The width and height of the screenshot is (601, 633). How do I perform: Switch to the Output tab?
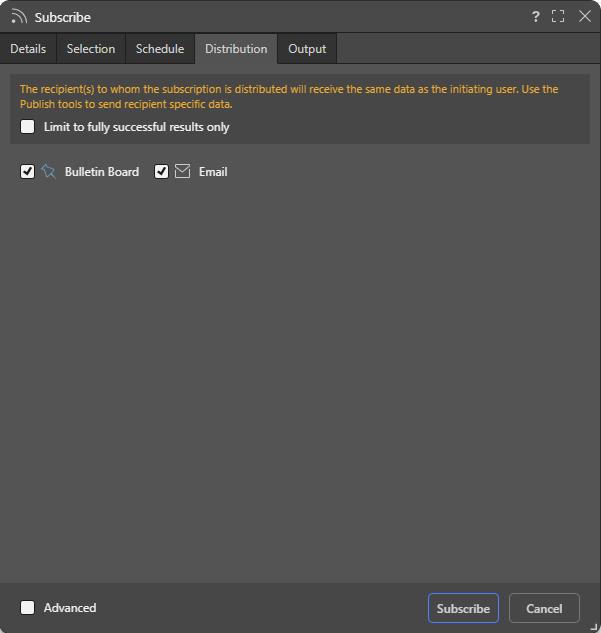coord(307,49)
